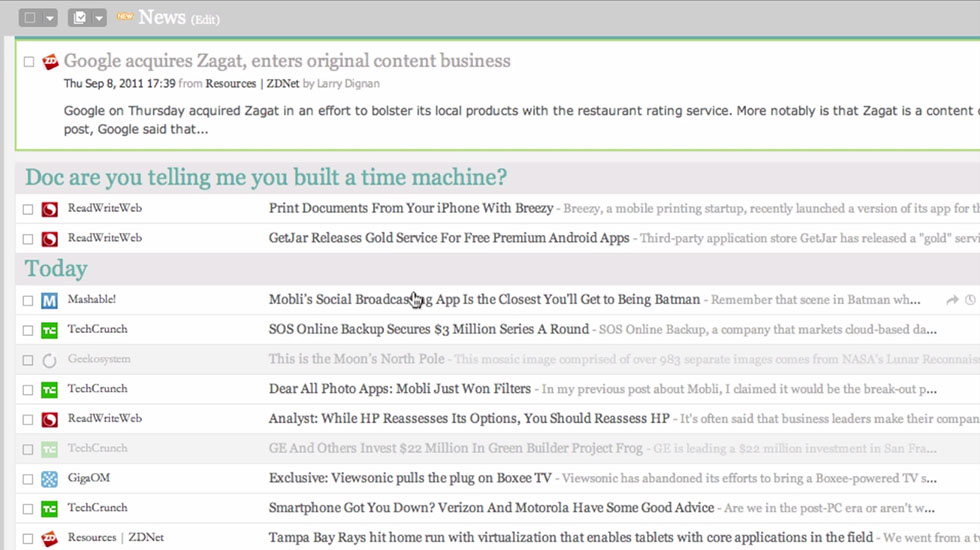Click the Today section heading
980x550 pixels.
click(56, 269)
